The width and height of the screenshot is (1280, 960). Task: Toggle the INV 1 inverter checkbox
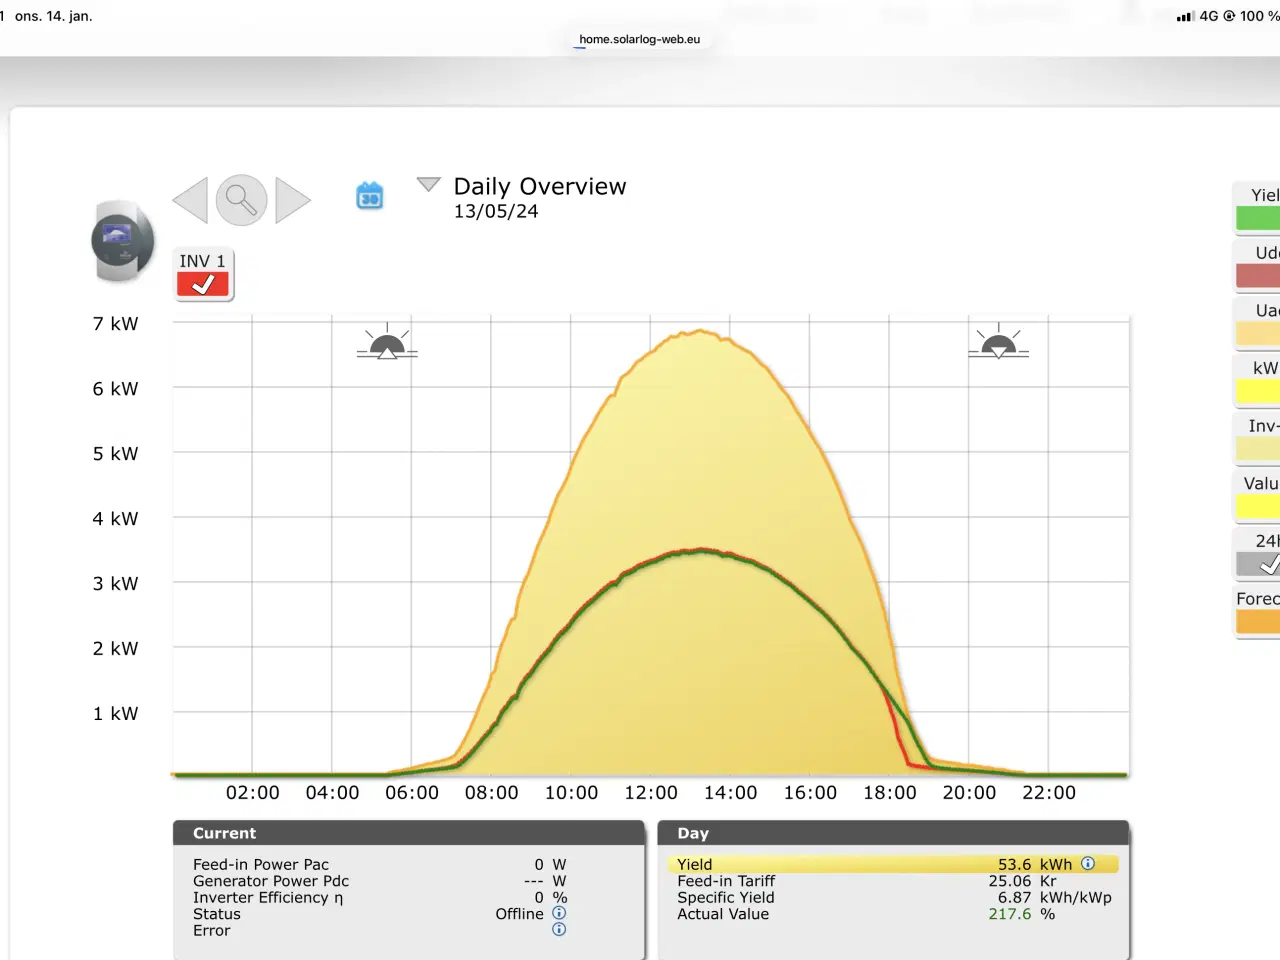coord(203,285)
